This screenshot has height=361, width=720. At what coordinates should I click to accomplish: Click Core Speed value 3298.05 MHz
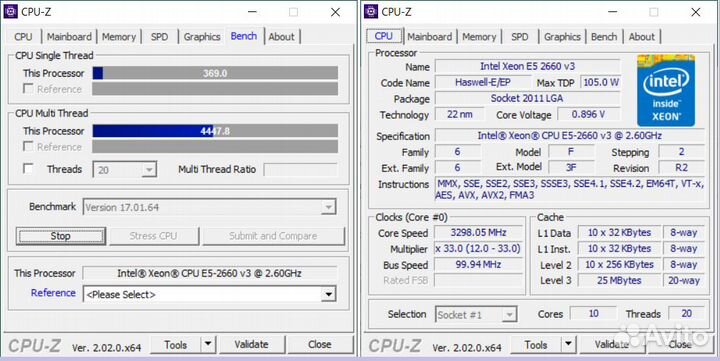(x=478, y=232)
